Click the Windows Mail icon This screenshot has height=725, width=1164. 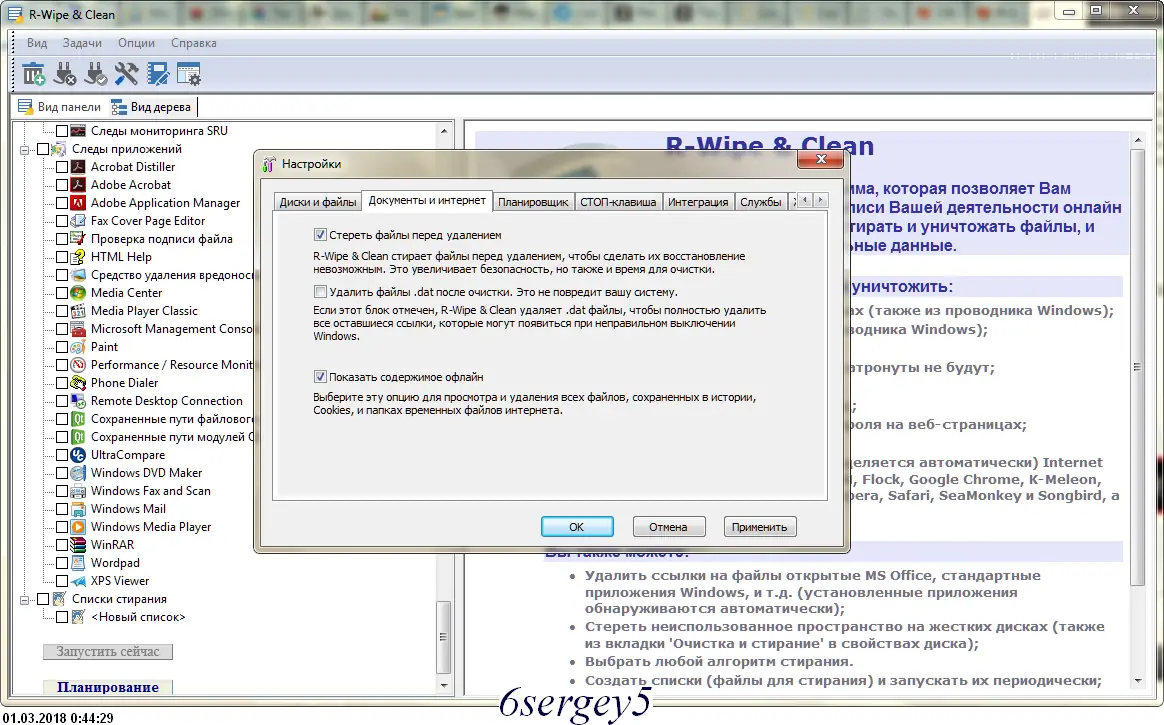pos(78,509)
